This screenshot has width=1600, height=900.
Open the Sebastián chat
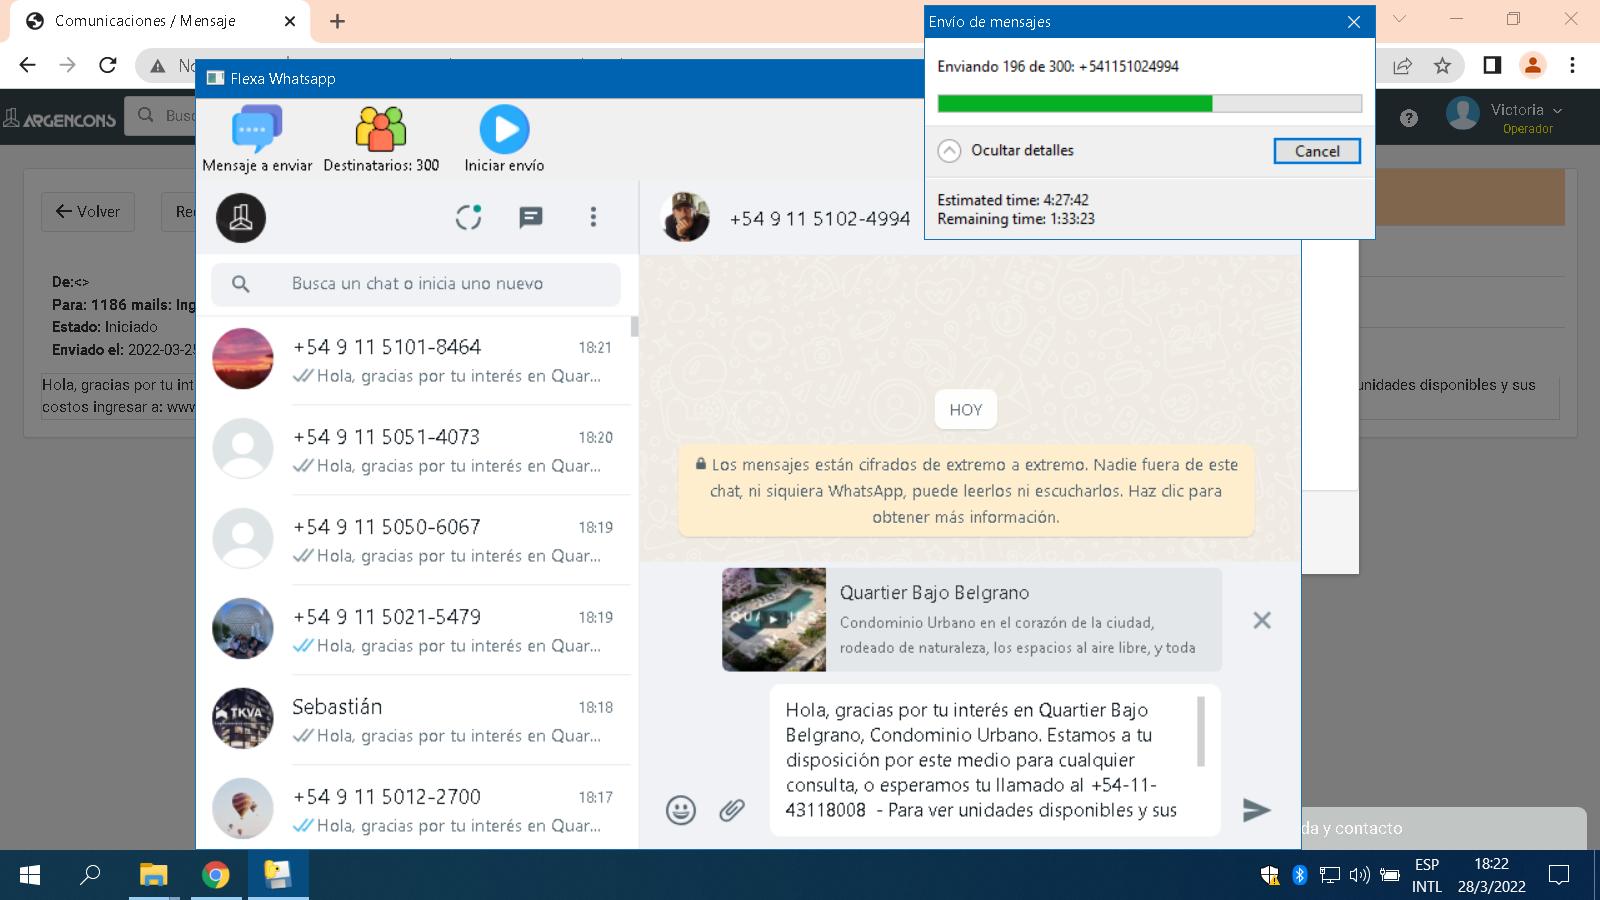pos(414,720)
